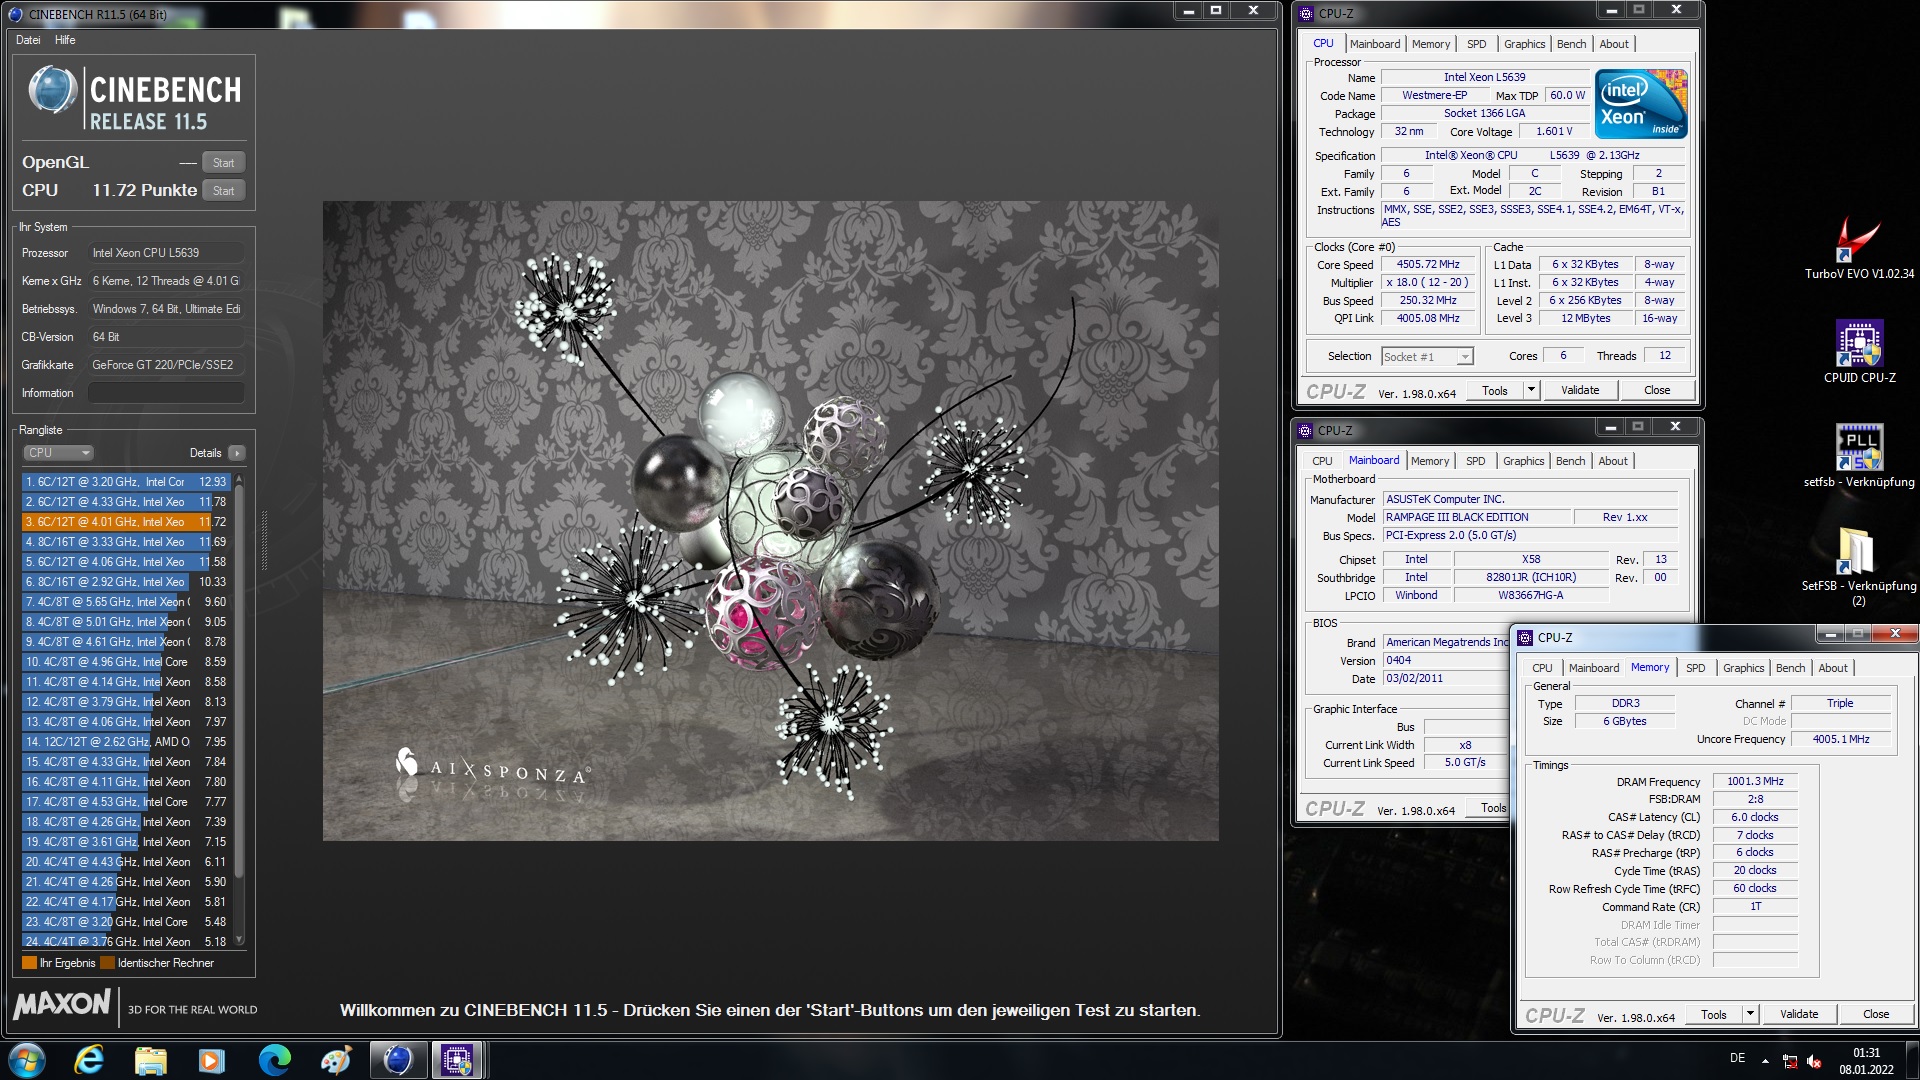
Task: Click the DRAM Frequency 1001.3 MHz value
Action: (1755, 782)
